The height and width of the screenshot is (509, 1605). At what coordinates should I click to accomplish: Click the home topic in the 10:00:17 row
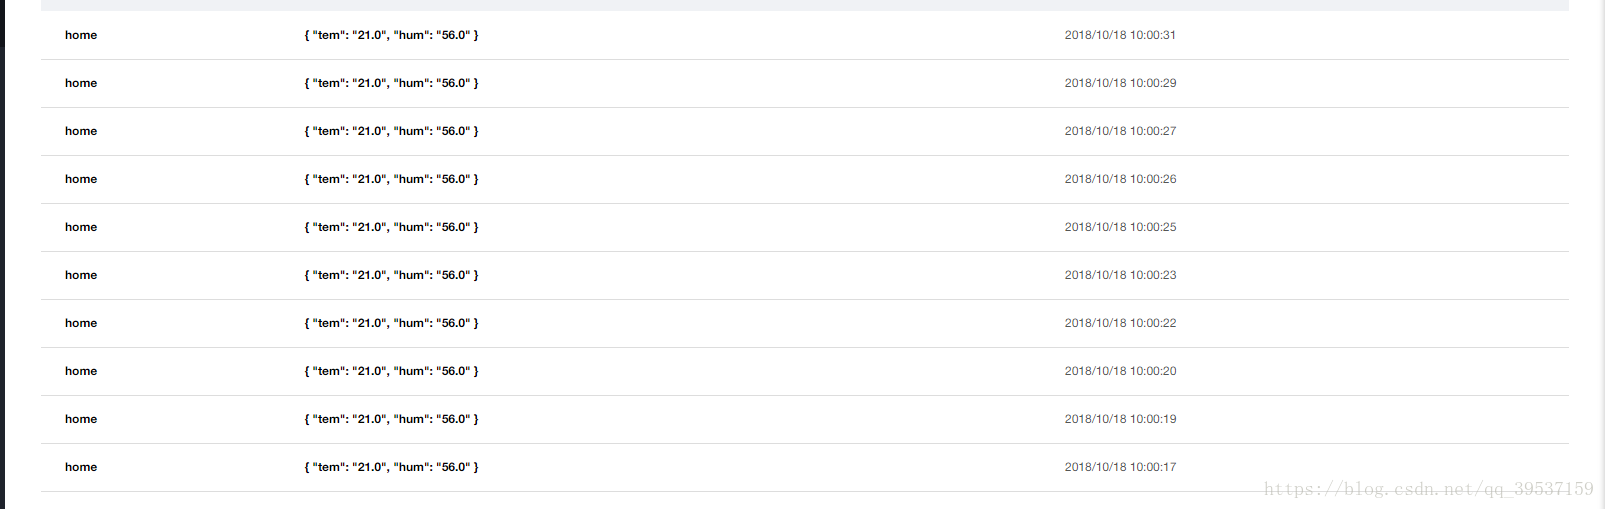coord(81,467)
